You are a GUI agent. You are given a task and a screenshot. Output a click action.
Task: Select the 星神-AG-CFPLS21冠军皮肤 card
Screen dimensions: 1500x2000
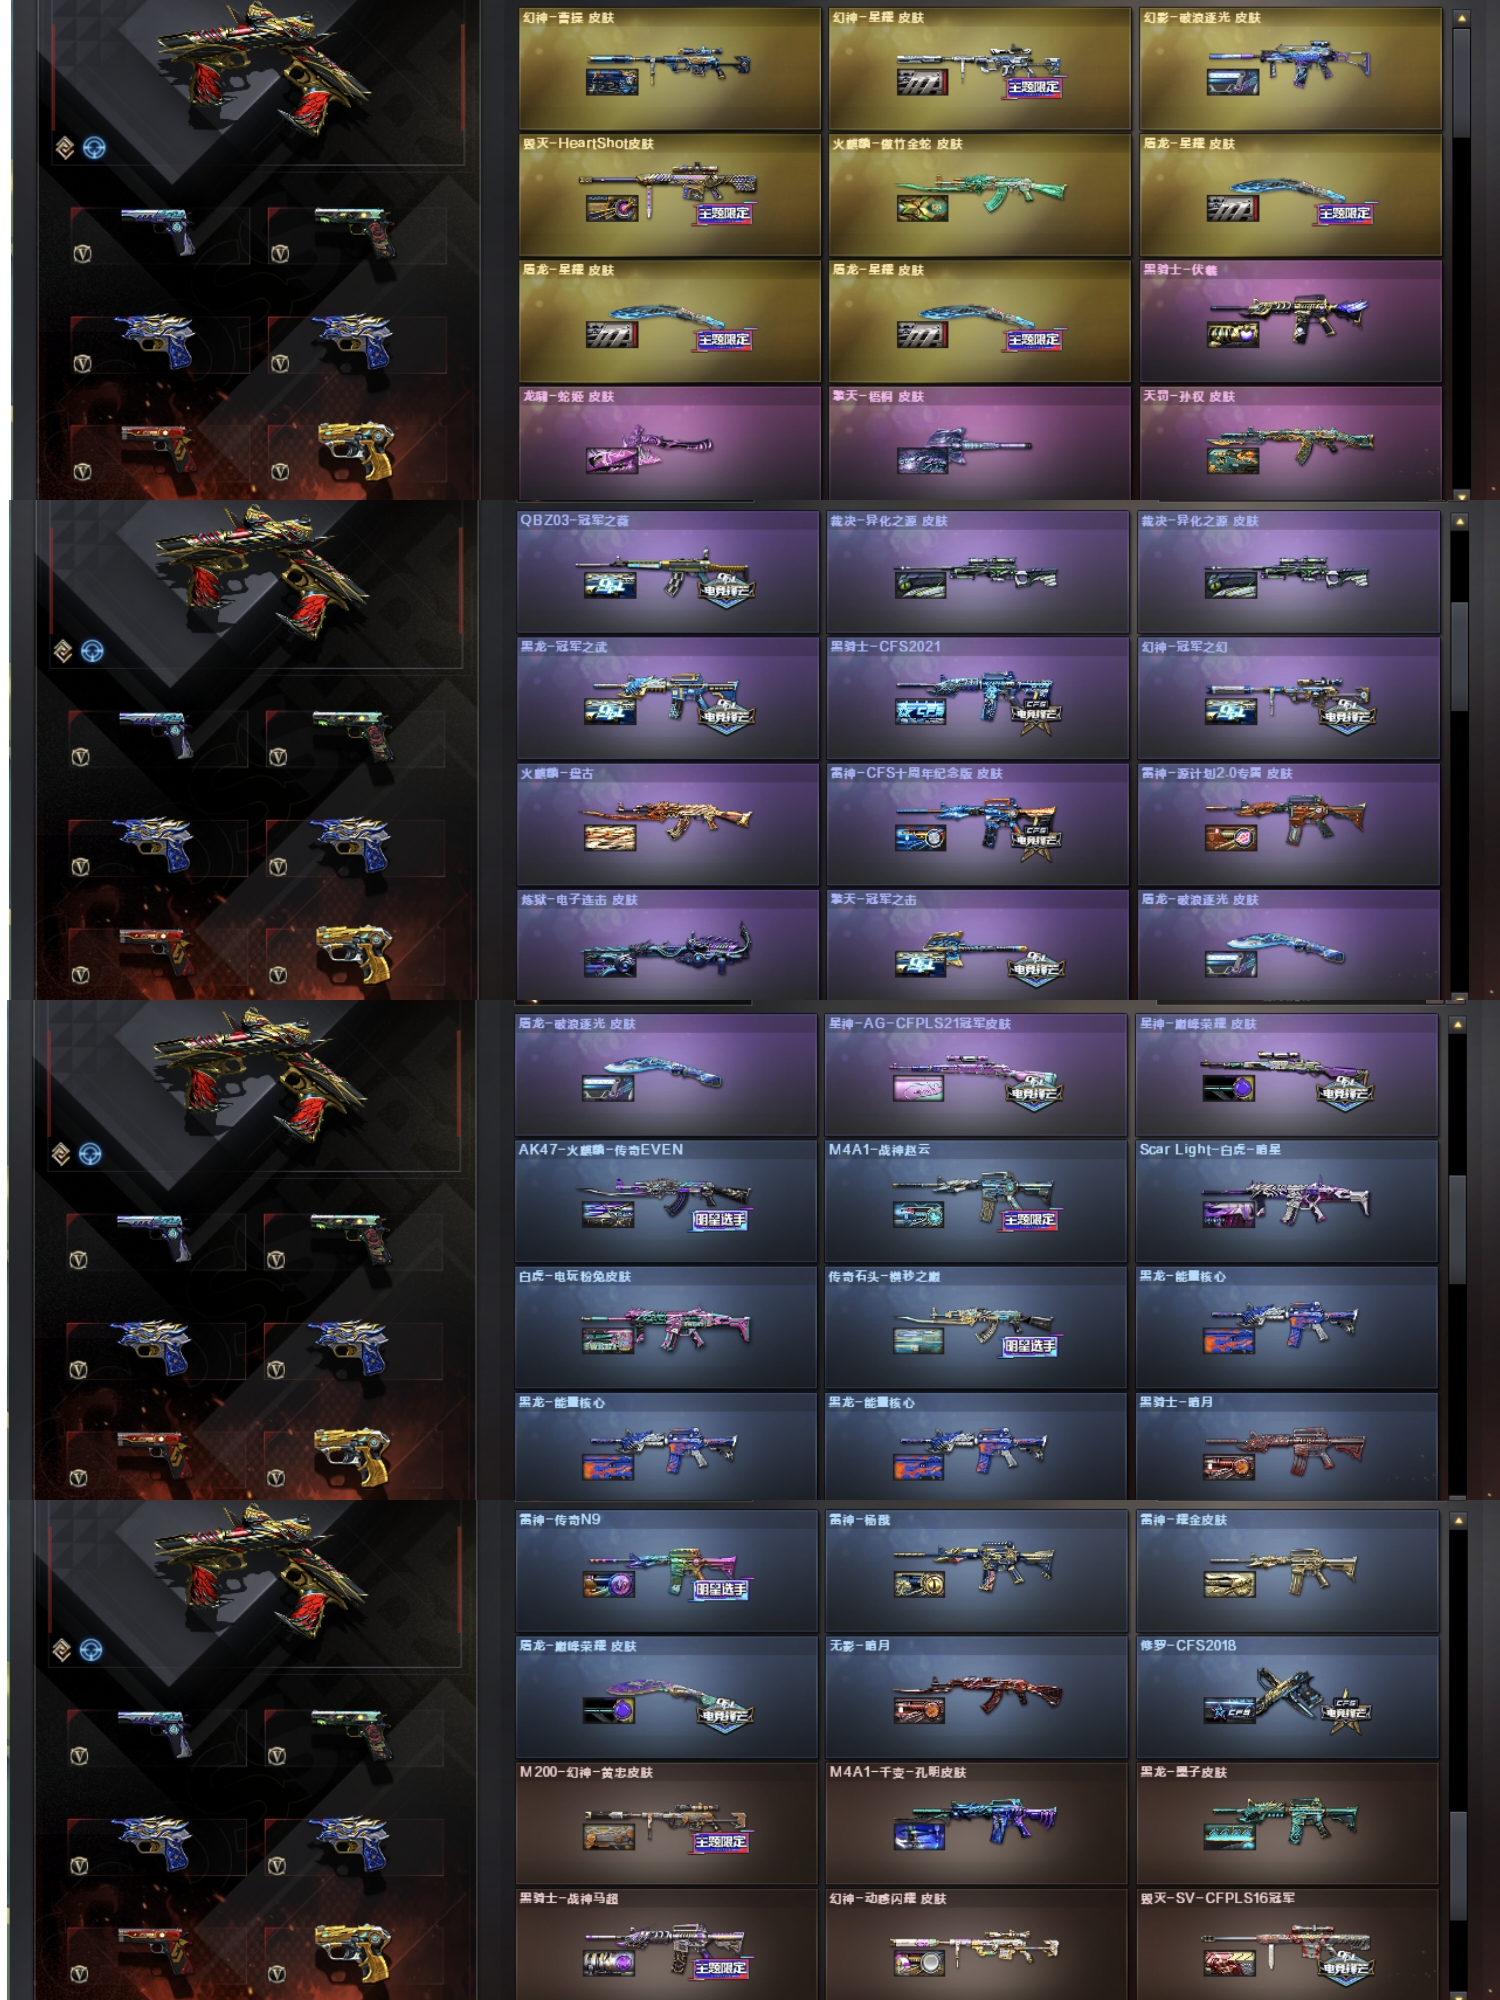point(976,1075)
